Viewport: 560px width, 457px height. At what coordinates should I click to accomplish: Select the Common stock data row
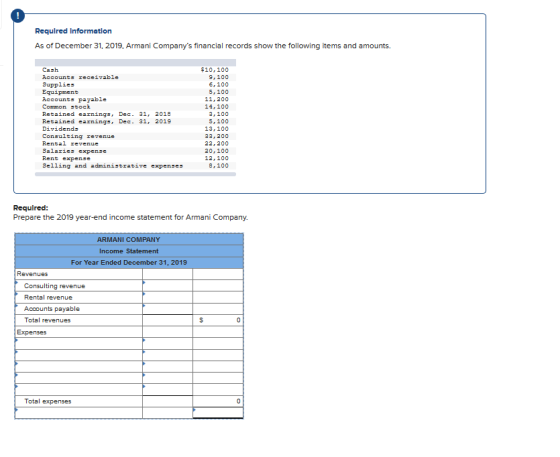(x=135, y=107)
